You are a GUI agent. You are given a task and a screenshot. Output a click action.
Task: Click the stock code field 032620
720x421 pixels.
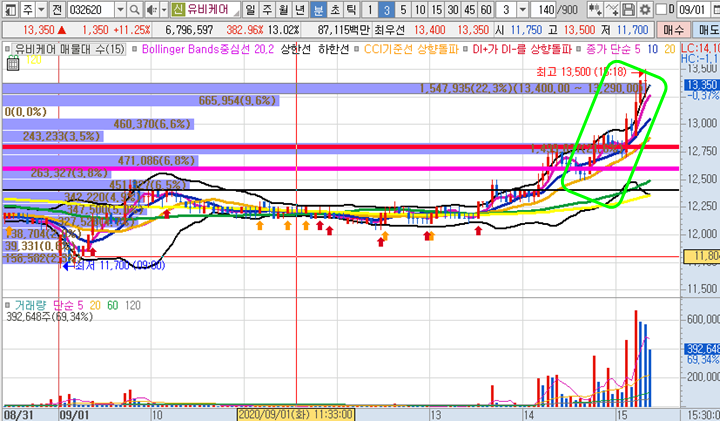pos(91,9)
